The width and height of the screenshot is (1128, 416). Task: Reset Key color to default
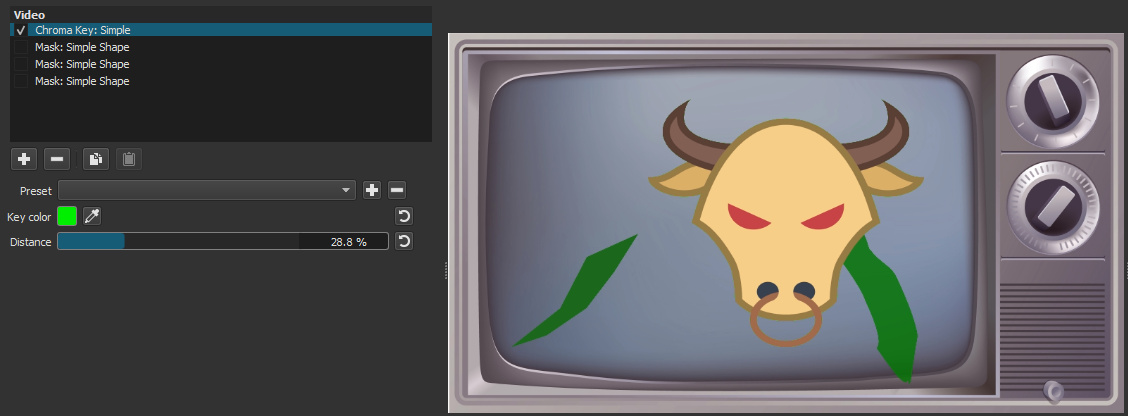pyautogui.click(x=404, y=216)
